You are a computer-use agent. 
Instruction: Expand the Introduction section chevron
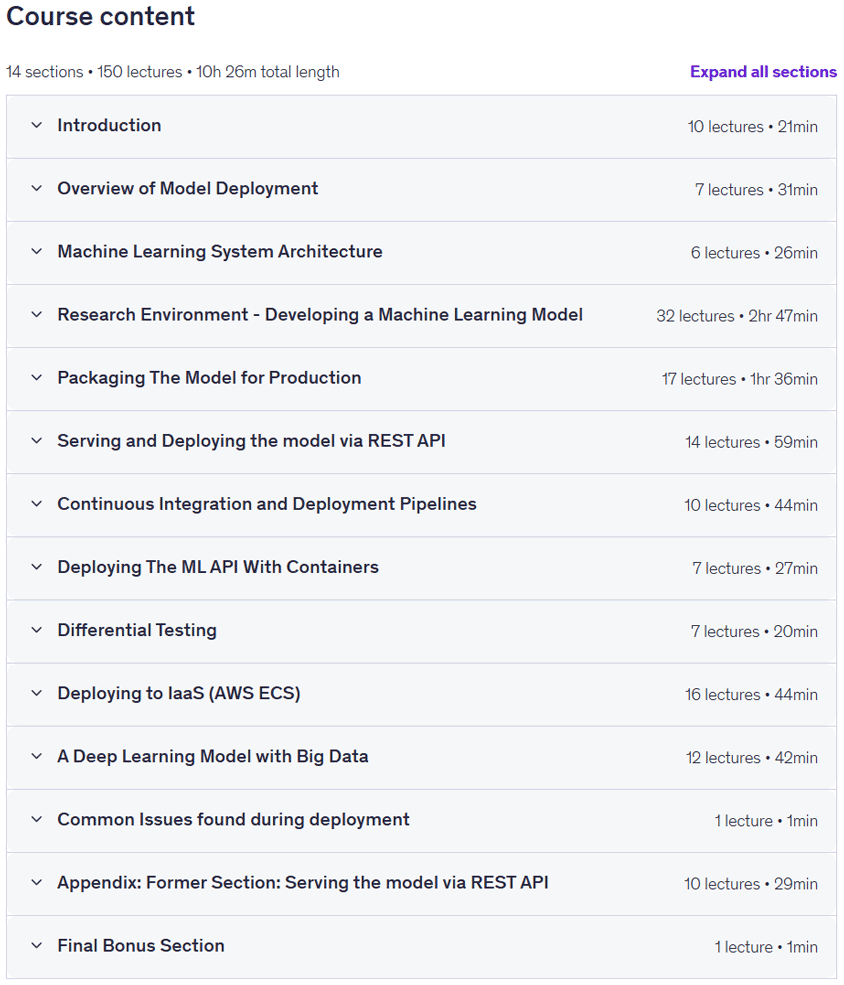click(37, 126)
